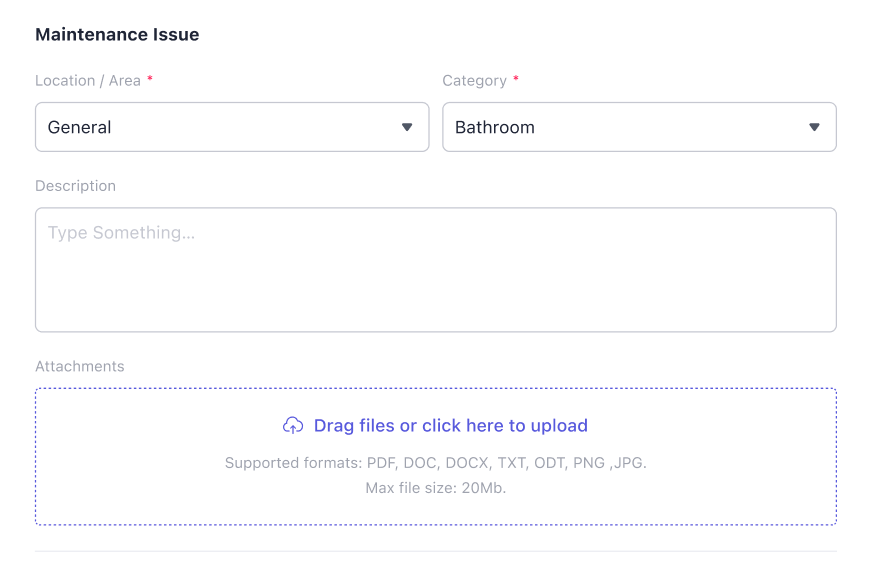Click the Supported formats hint text
869x569 pixels.
pyautogui.click(x=435, y=463)
